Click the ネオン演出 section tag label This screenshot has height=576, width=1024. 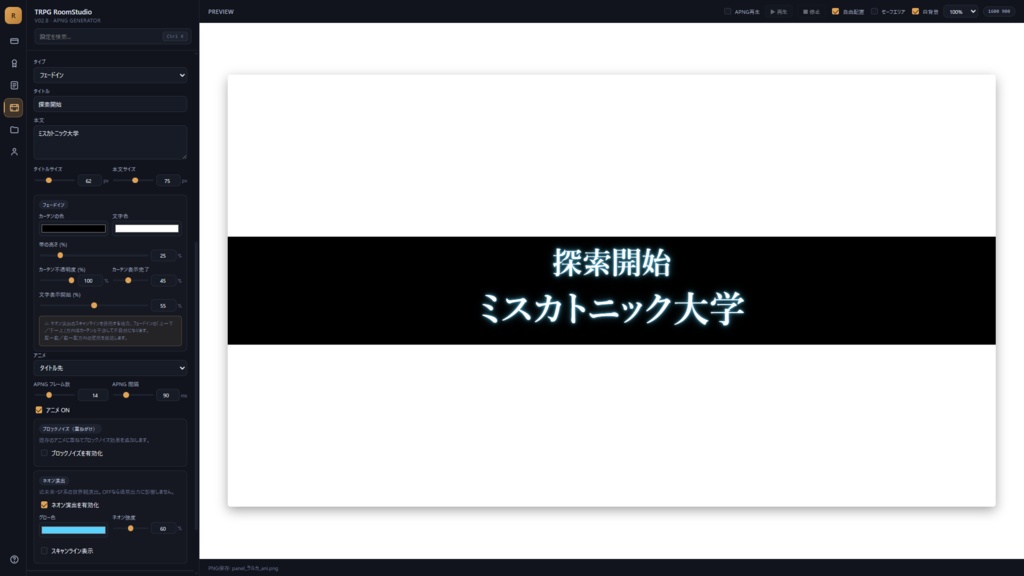[54, 481]
